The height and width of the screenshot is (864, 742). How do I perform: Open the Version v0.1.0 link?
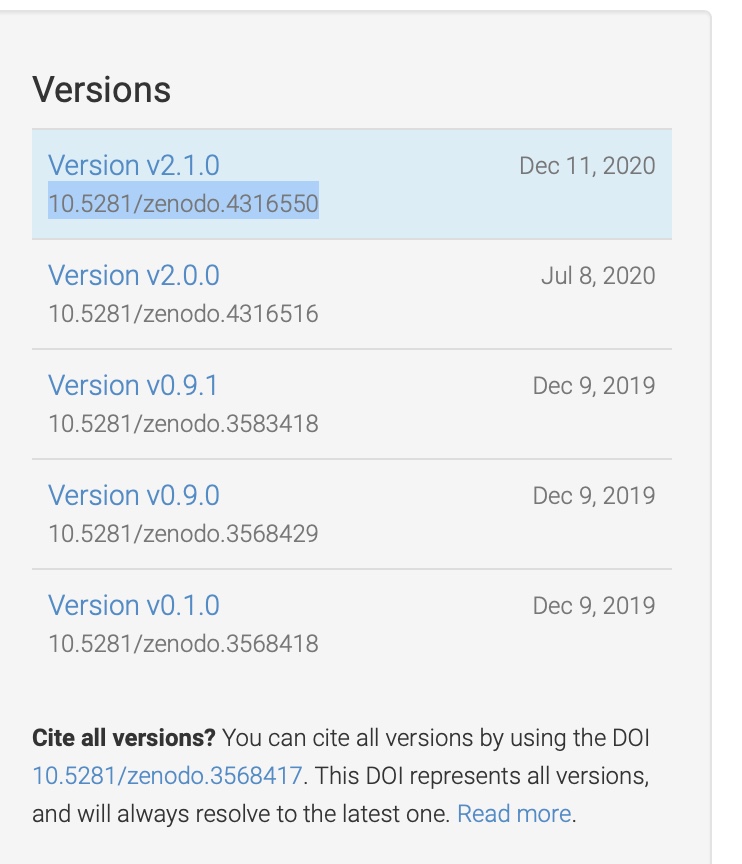coord(134,605)
